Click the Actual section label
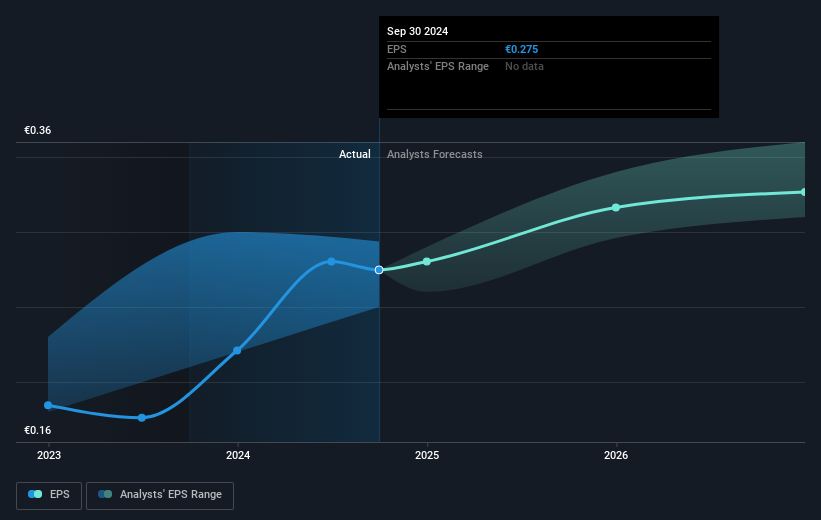The width and height of the screenshot is (821, 520). click(x=354, y=154)
